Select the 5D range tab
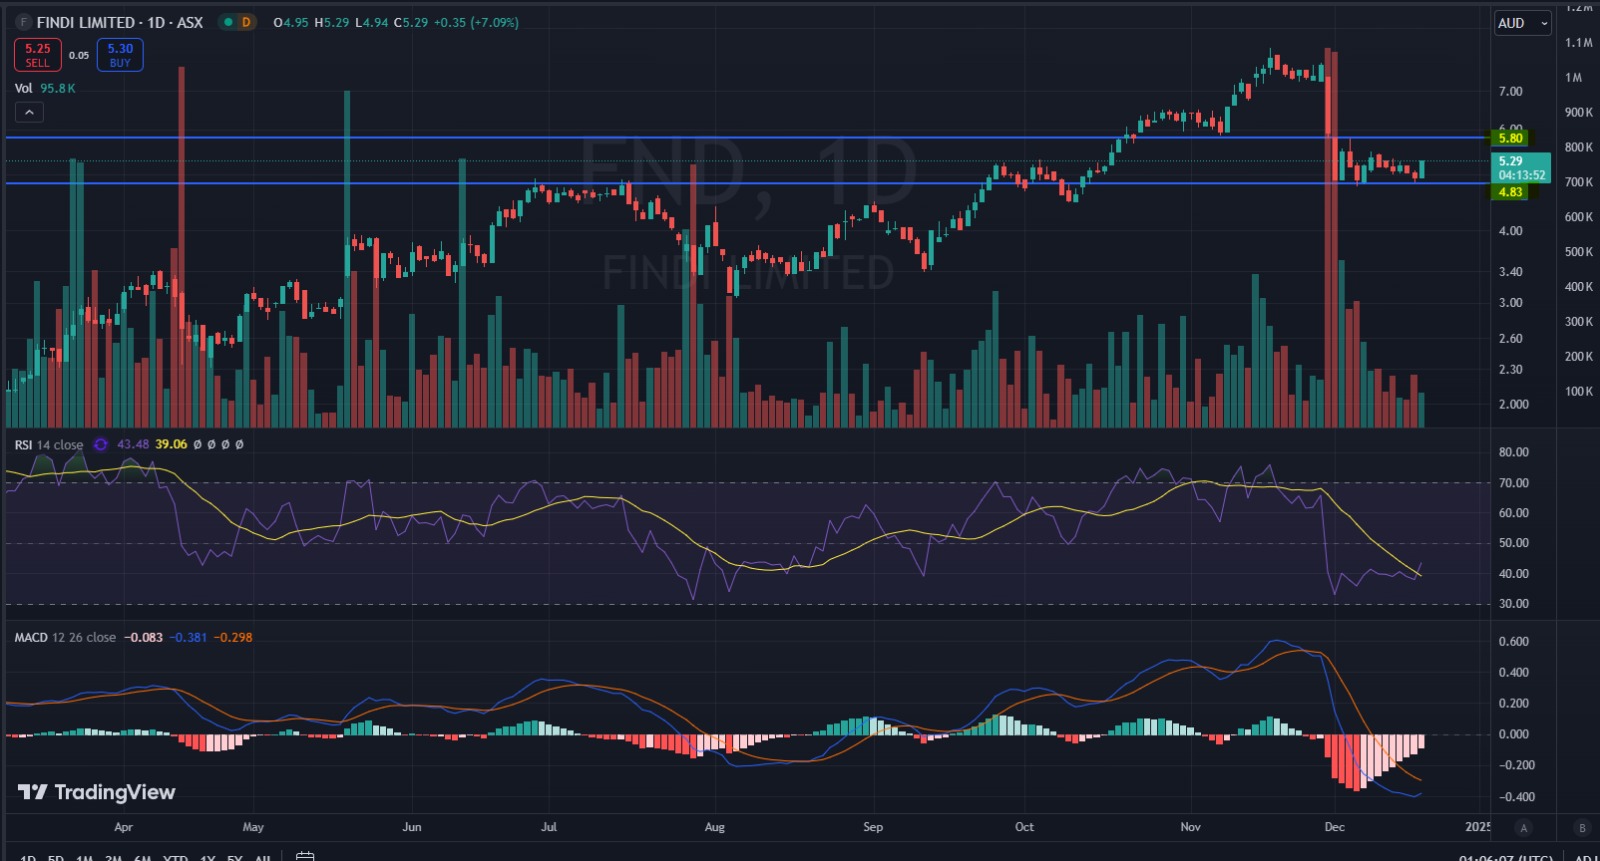The height and width of the screenshot is (861, 1600). tap(56, 857)
